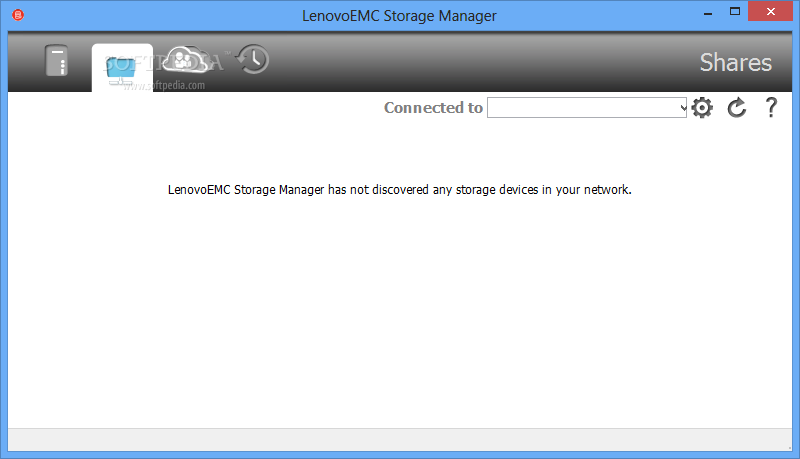Click the Connected to label
Viewport: 800px width, 459px height.
click(x=433, y=108)
